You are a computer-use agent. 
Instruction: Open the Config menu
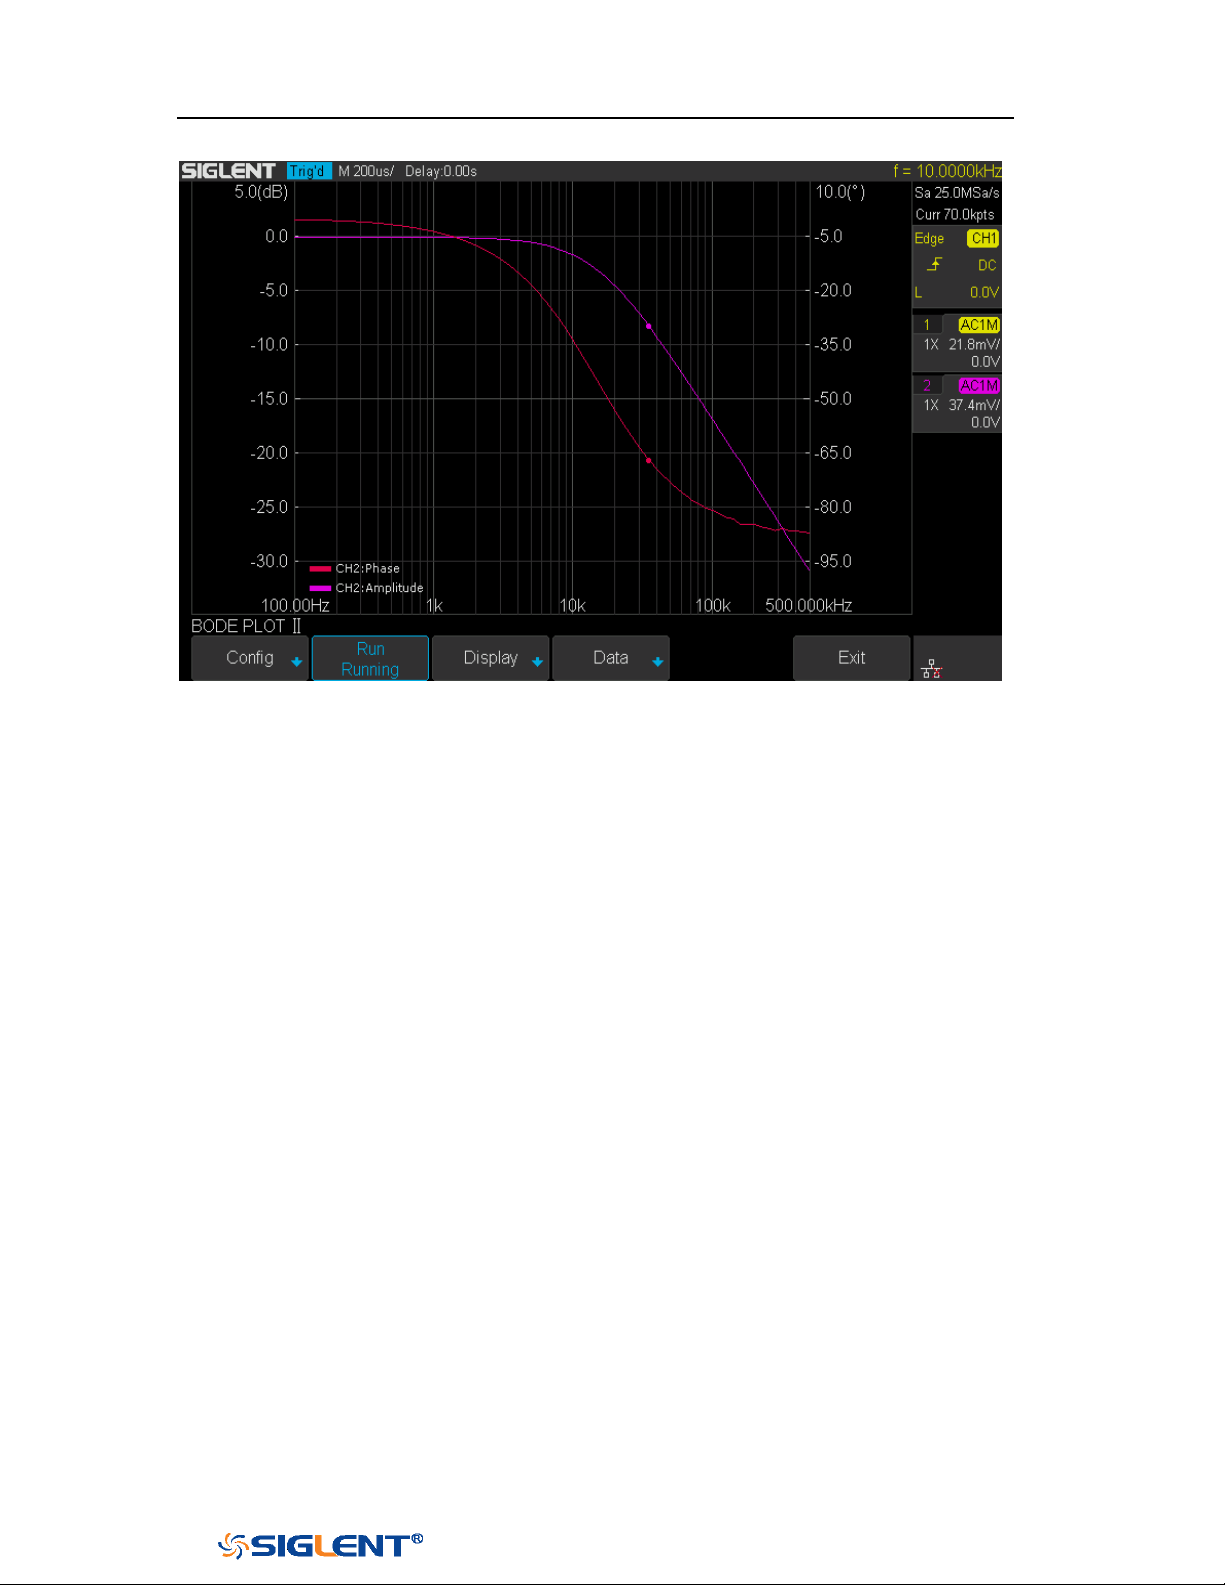coord(250,658)
